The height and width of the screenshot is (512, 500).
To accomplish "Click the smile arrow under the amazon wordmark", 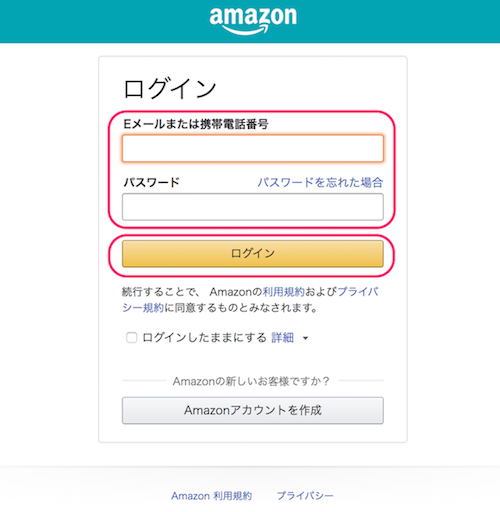I will [246, 30].
